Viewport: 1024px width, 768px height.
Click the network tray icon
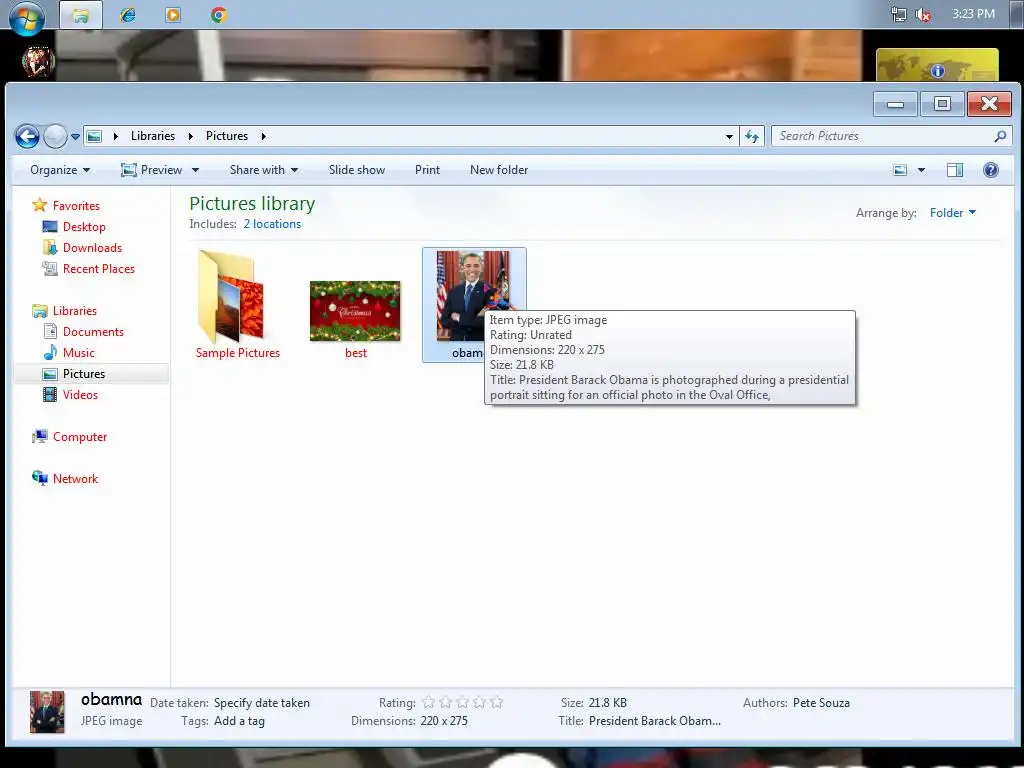point(899,14)
